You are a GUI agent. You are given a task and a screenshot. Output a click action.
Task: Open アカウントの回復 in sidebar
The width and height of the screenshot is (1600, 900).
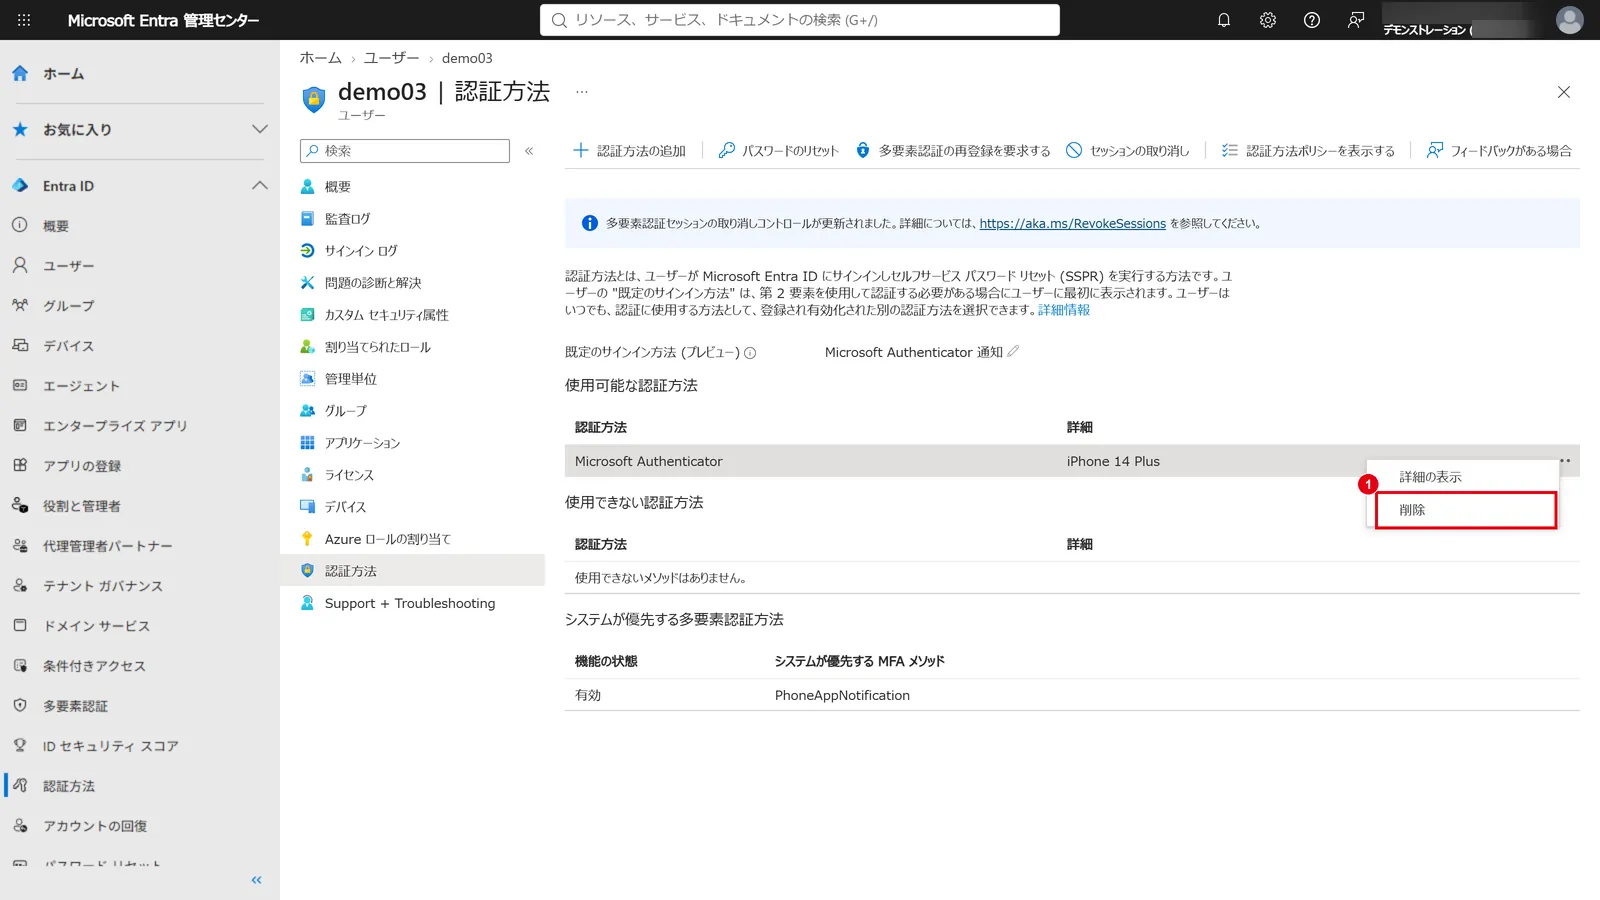point(95,826)
